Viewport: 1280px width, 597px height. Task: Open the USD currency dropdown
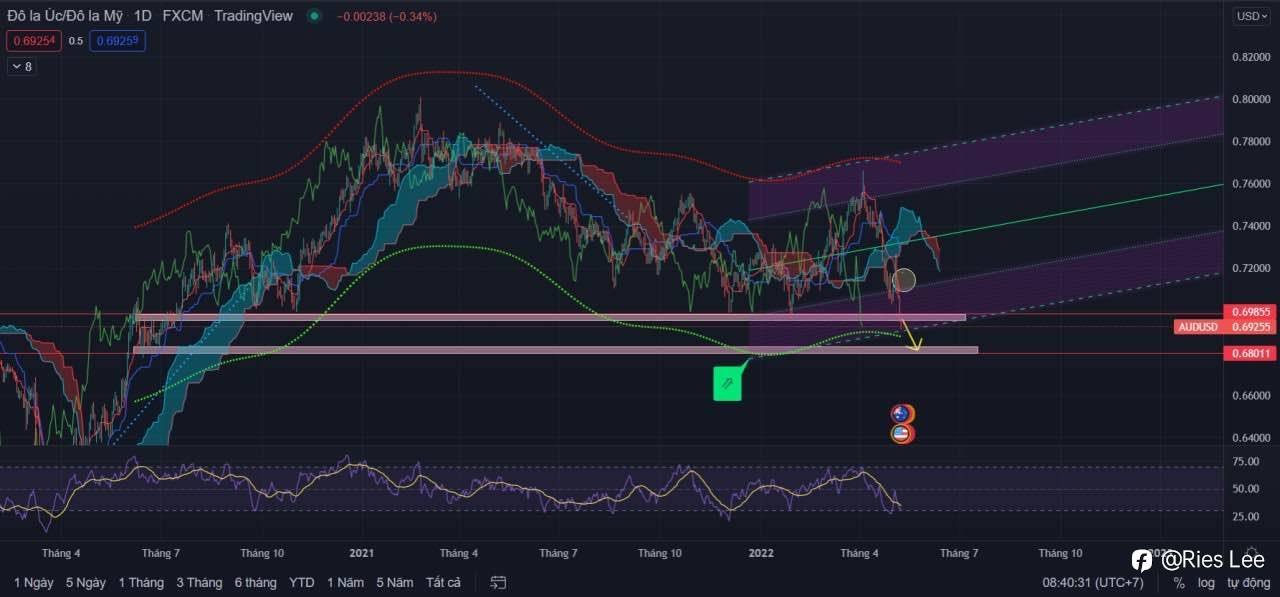point(1250,16)
